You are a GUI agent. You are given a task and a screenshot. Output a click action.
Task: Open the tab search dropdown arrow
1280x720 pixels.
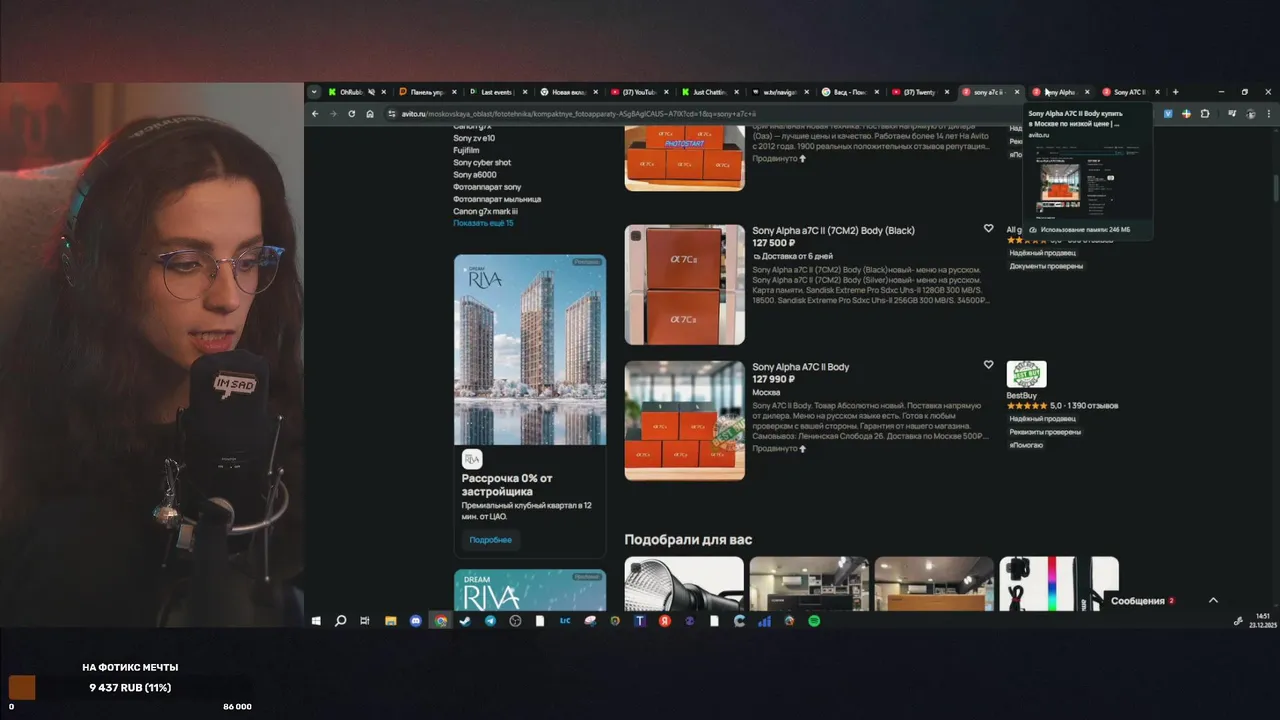314,92
